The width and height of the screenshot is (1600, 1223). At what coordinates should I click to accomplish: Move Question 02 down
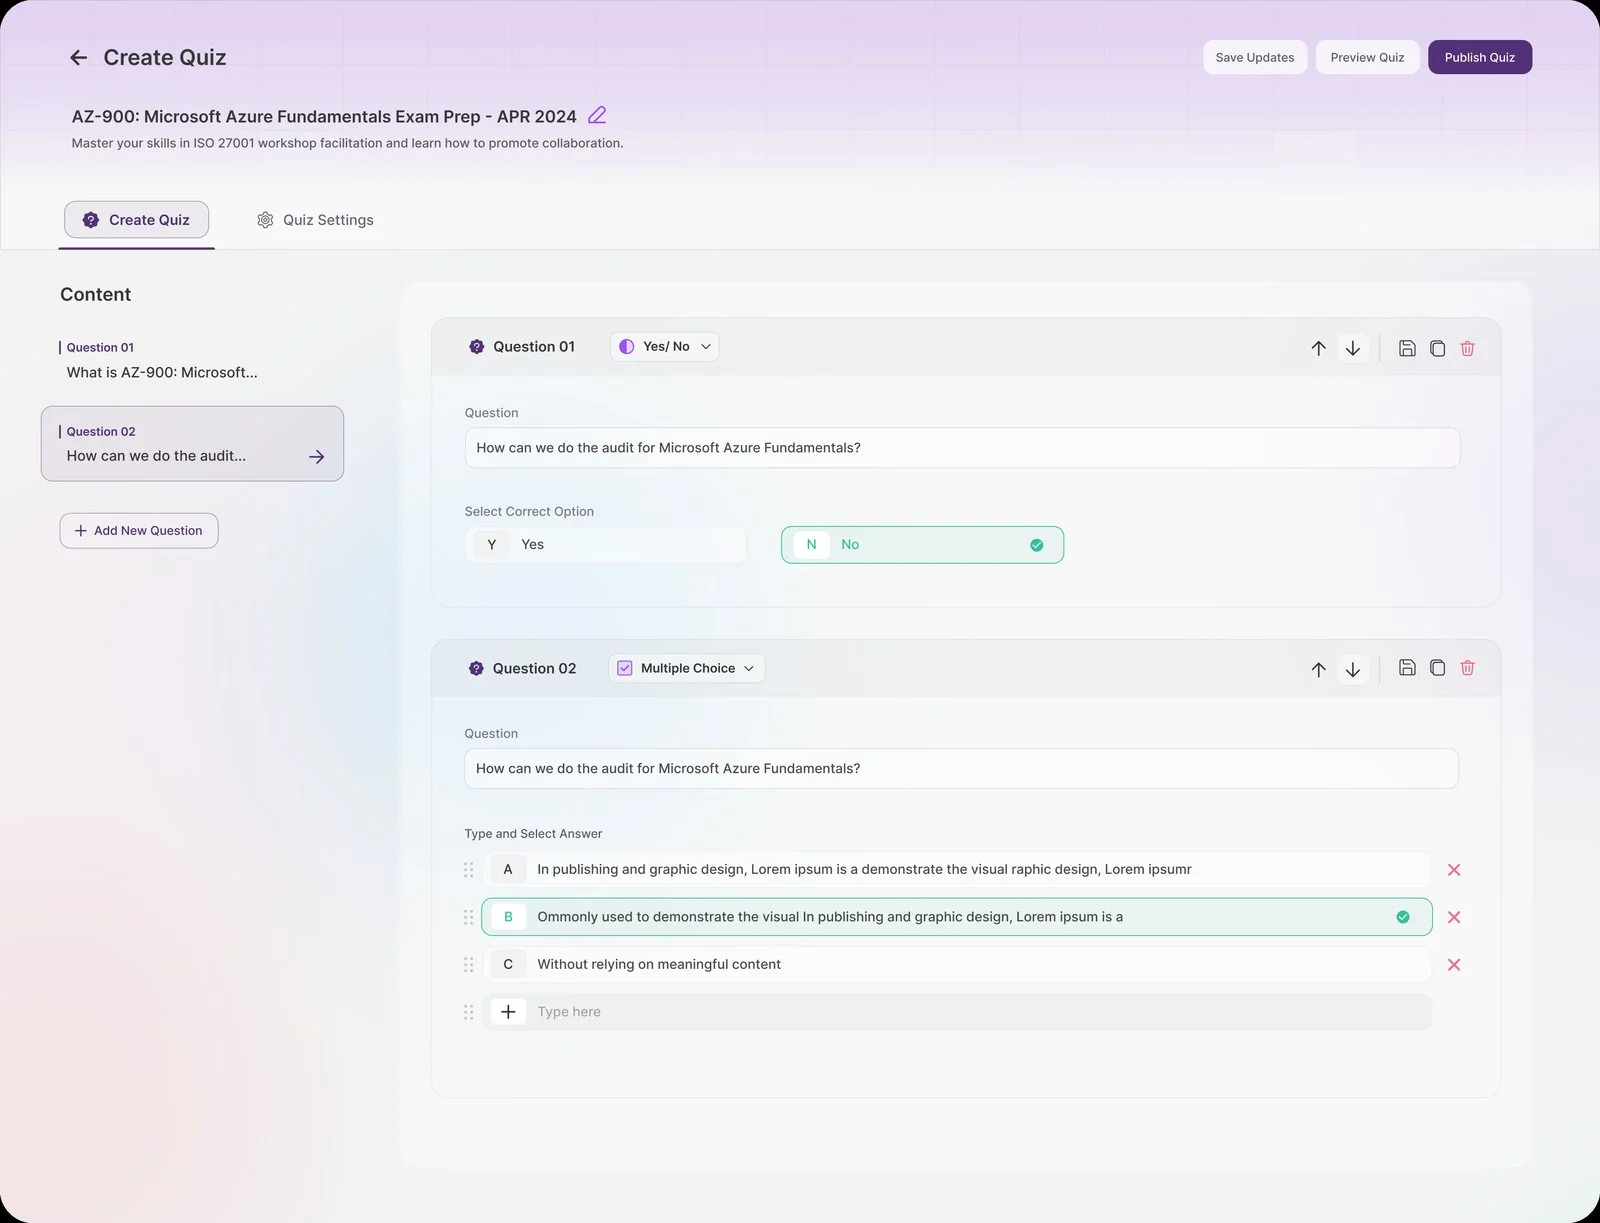[x=1352, y=669]
